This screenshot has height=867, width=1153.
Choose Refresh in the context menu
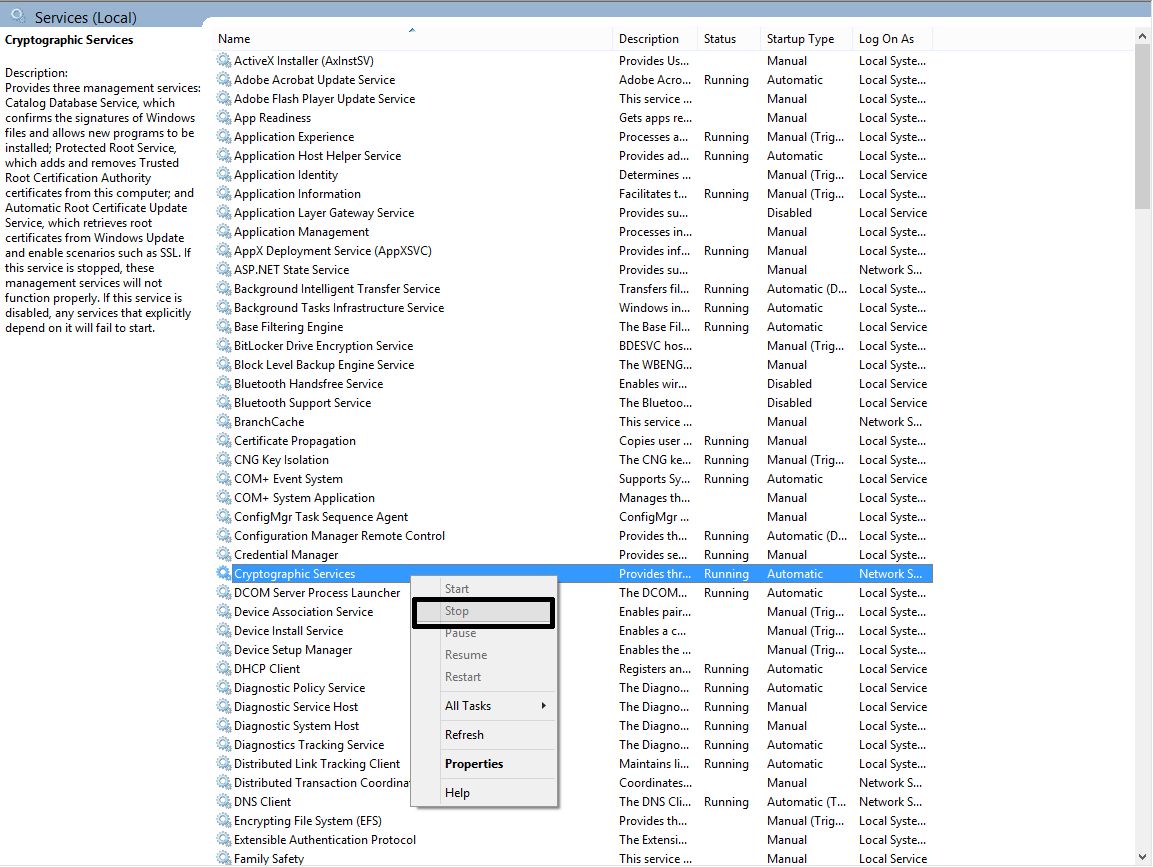click(x=484, y=735)
